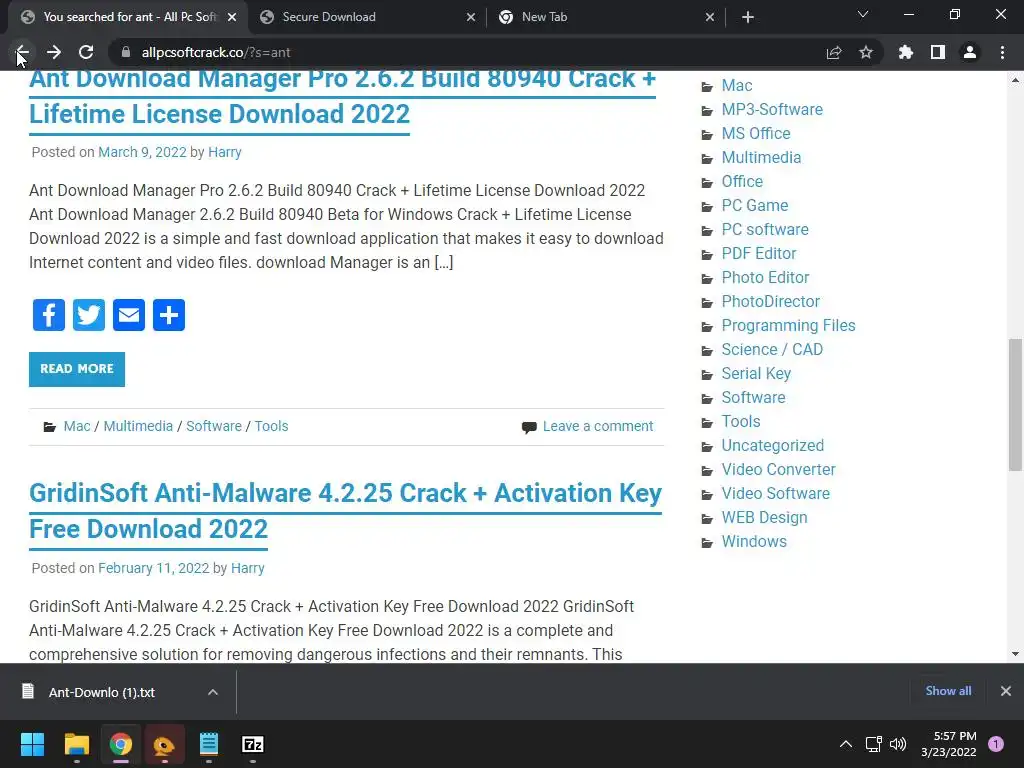1024x768 pixels.
Task: Open the PC Game sidebar category
Action: coord(754,206)
